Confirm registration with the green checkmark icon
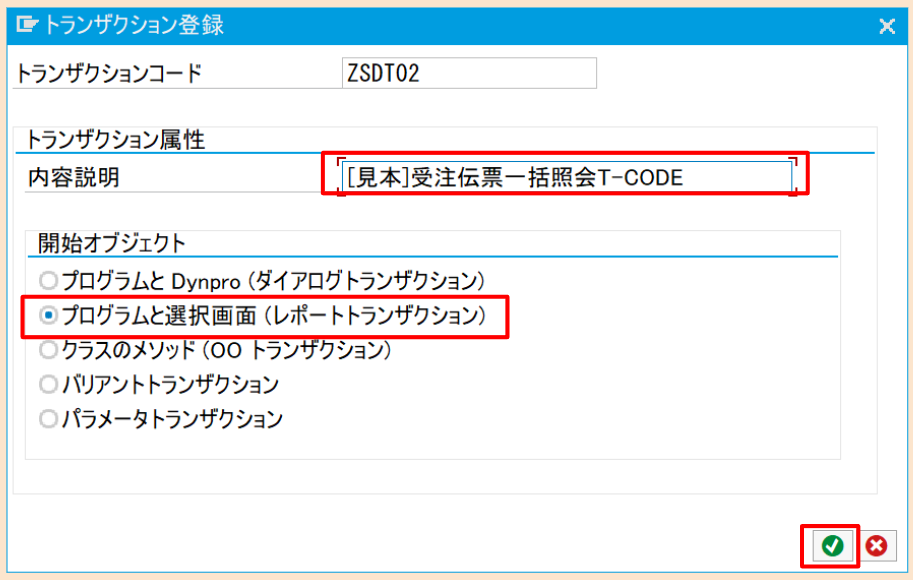Viewport: 913px width, 580px height. point(835,546)
